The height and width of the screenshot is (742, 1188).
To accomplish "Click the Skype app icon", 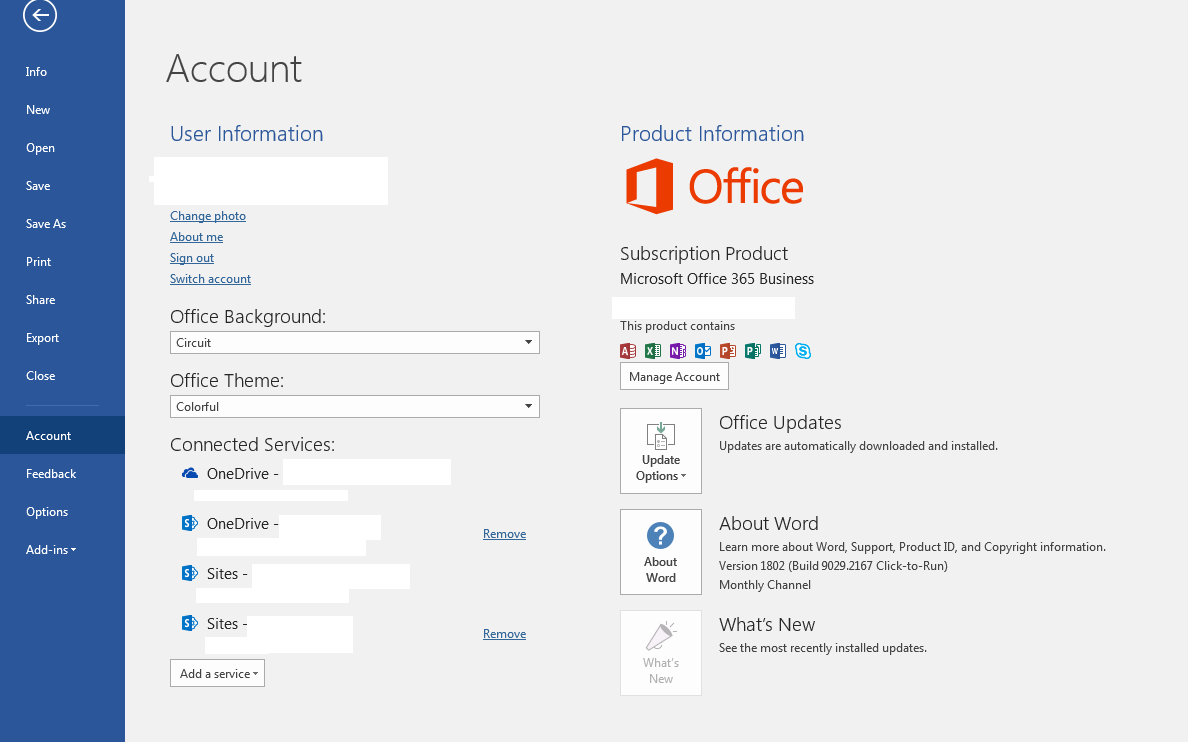I will [x=803, y=351].
